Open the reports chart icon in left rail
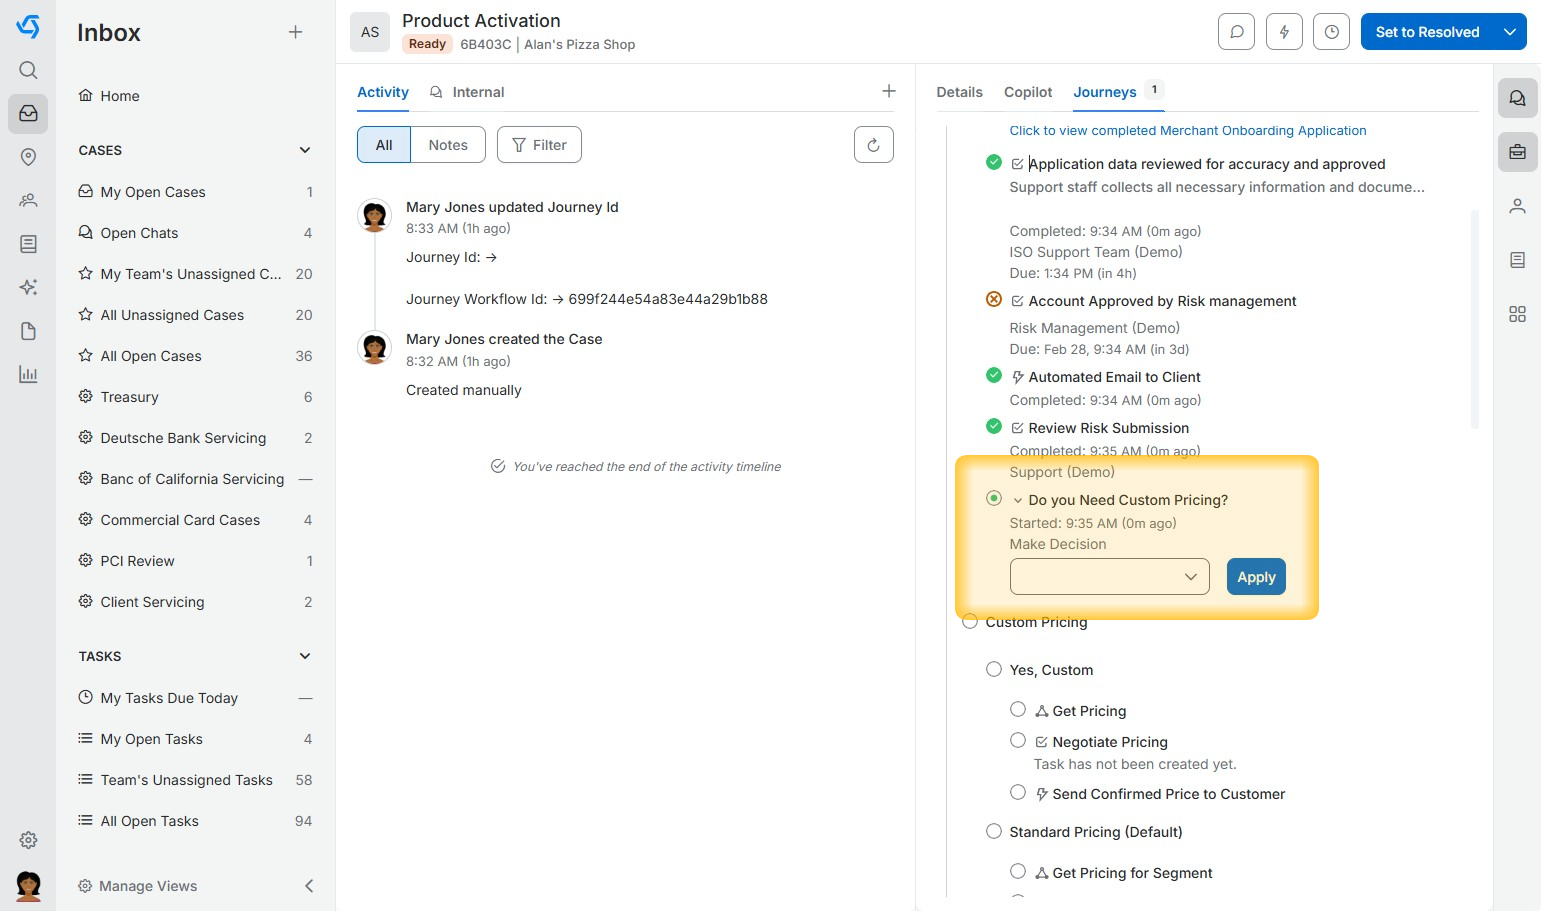The width and height of the screenshot is (1541, 911). pos(28,375)
